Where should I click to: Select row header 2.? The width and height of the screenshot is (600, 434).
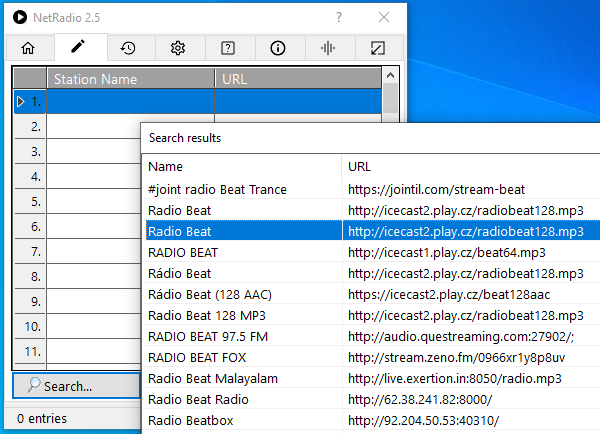tap(30, 126)
